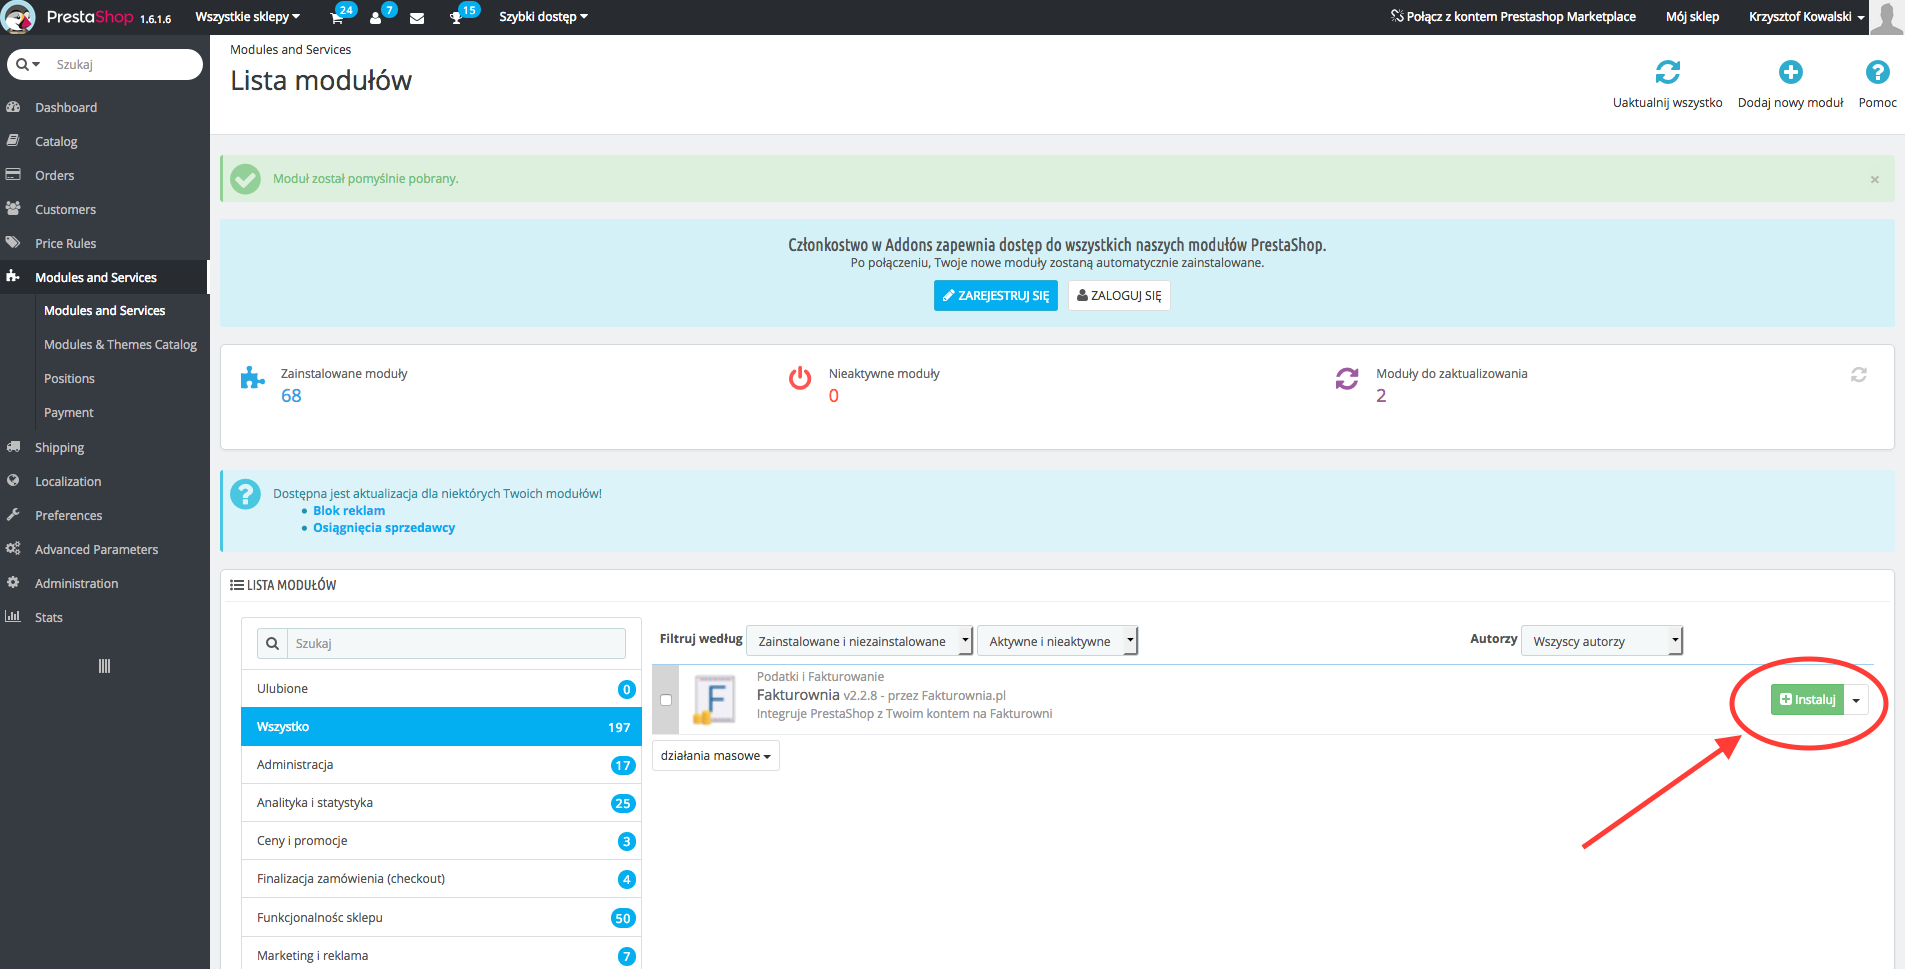Click the trophy achievements icon
Image resolution: width=1905 pixels, height=969 pixels.
coord(457,18)
